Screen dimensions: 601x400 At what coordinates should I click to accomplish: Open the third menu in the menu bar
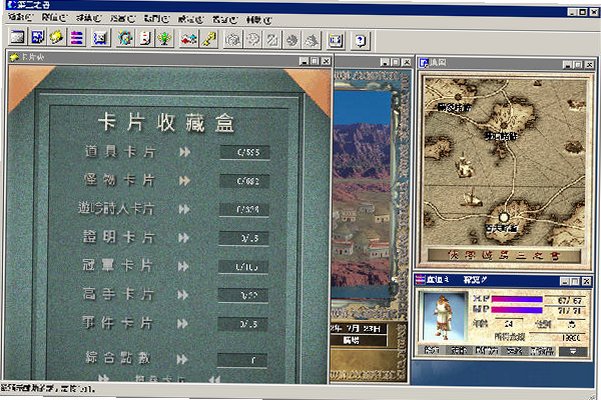89,18
